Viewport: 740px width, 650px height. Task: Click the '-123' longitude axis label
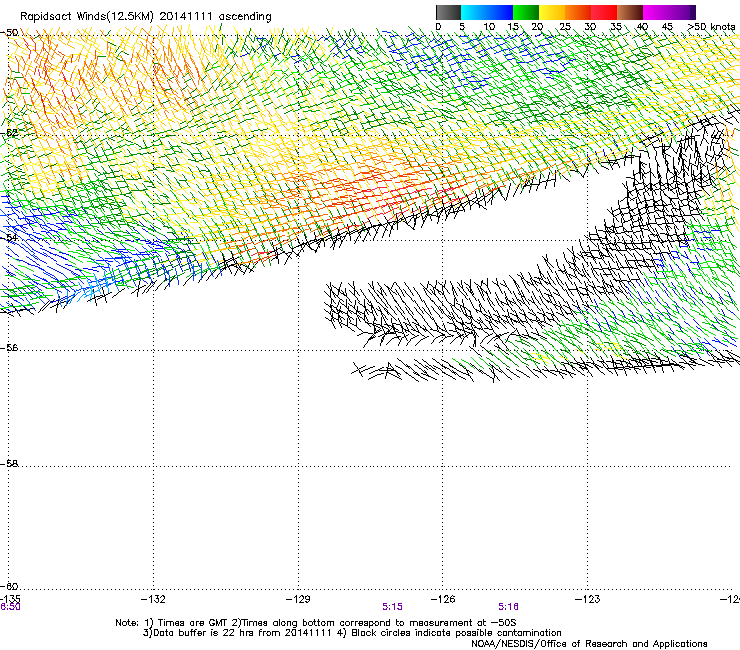[x=588, y=599]
